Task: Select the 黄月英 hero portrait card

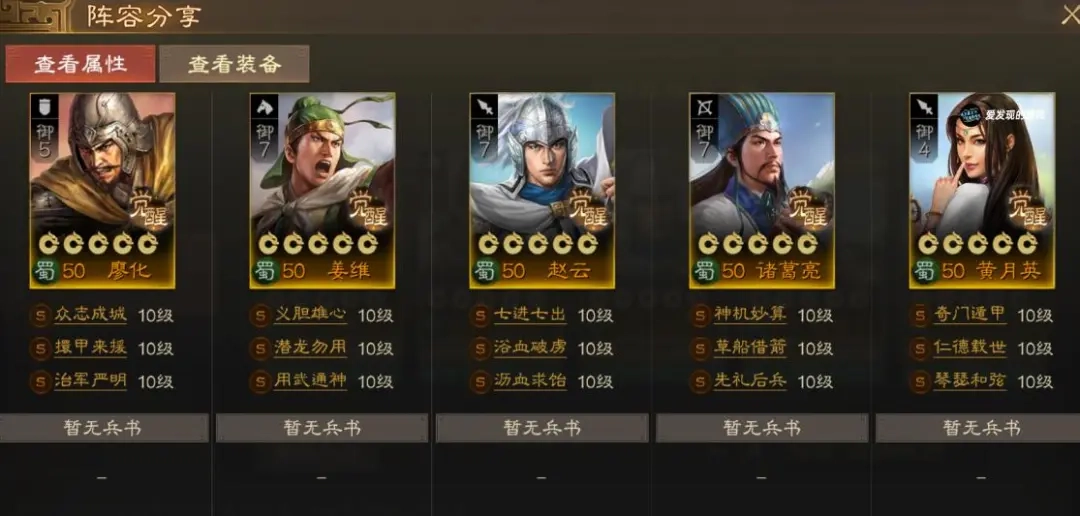Action: [x=982, y=191]
